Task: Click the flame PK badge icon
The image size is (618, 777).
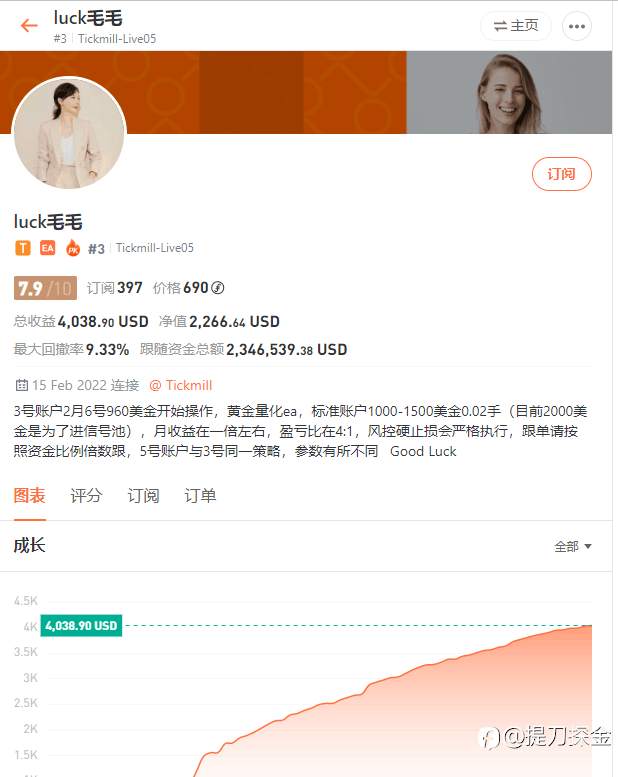Action: coord(73,248)
